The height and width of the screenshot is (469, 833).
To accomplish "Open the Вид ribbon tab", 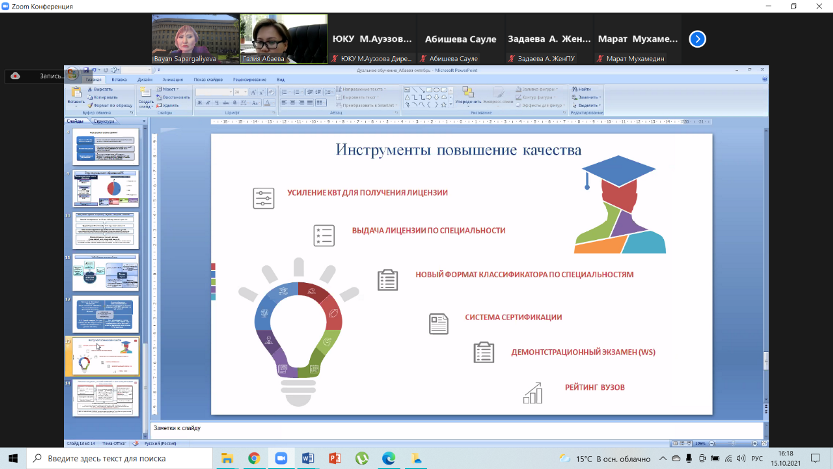I will [282, 78].
